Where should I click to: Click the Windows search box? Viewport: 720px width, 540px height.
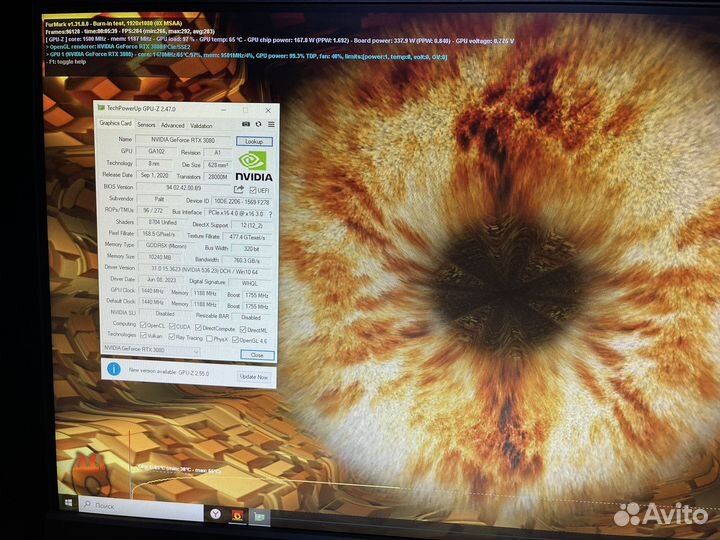(x=141, y=506)
